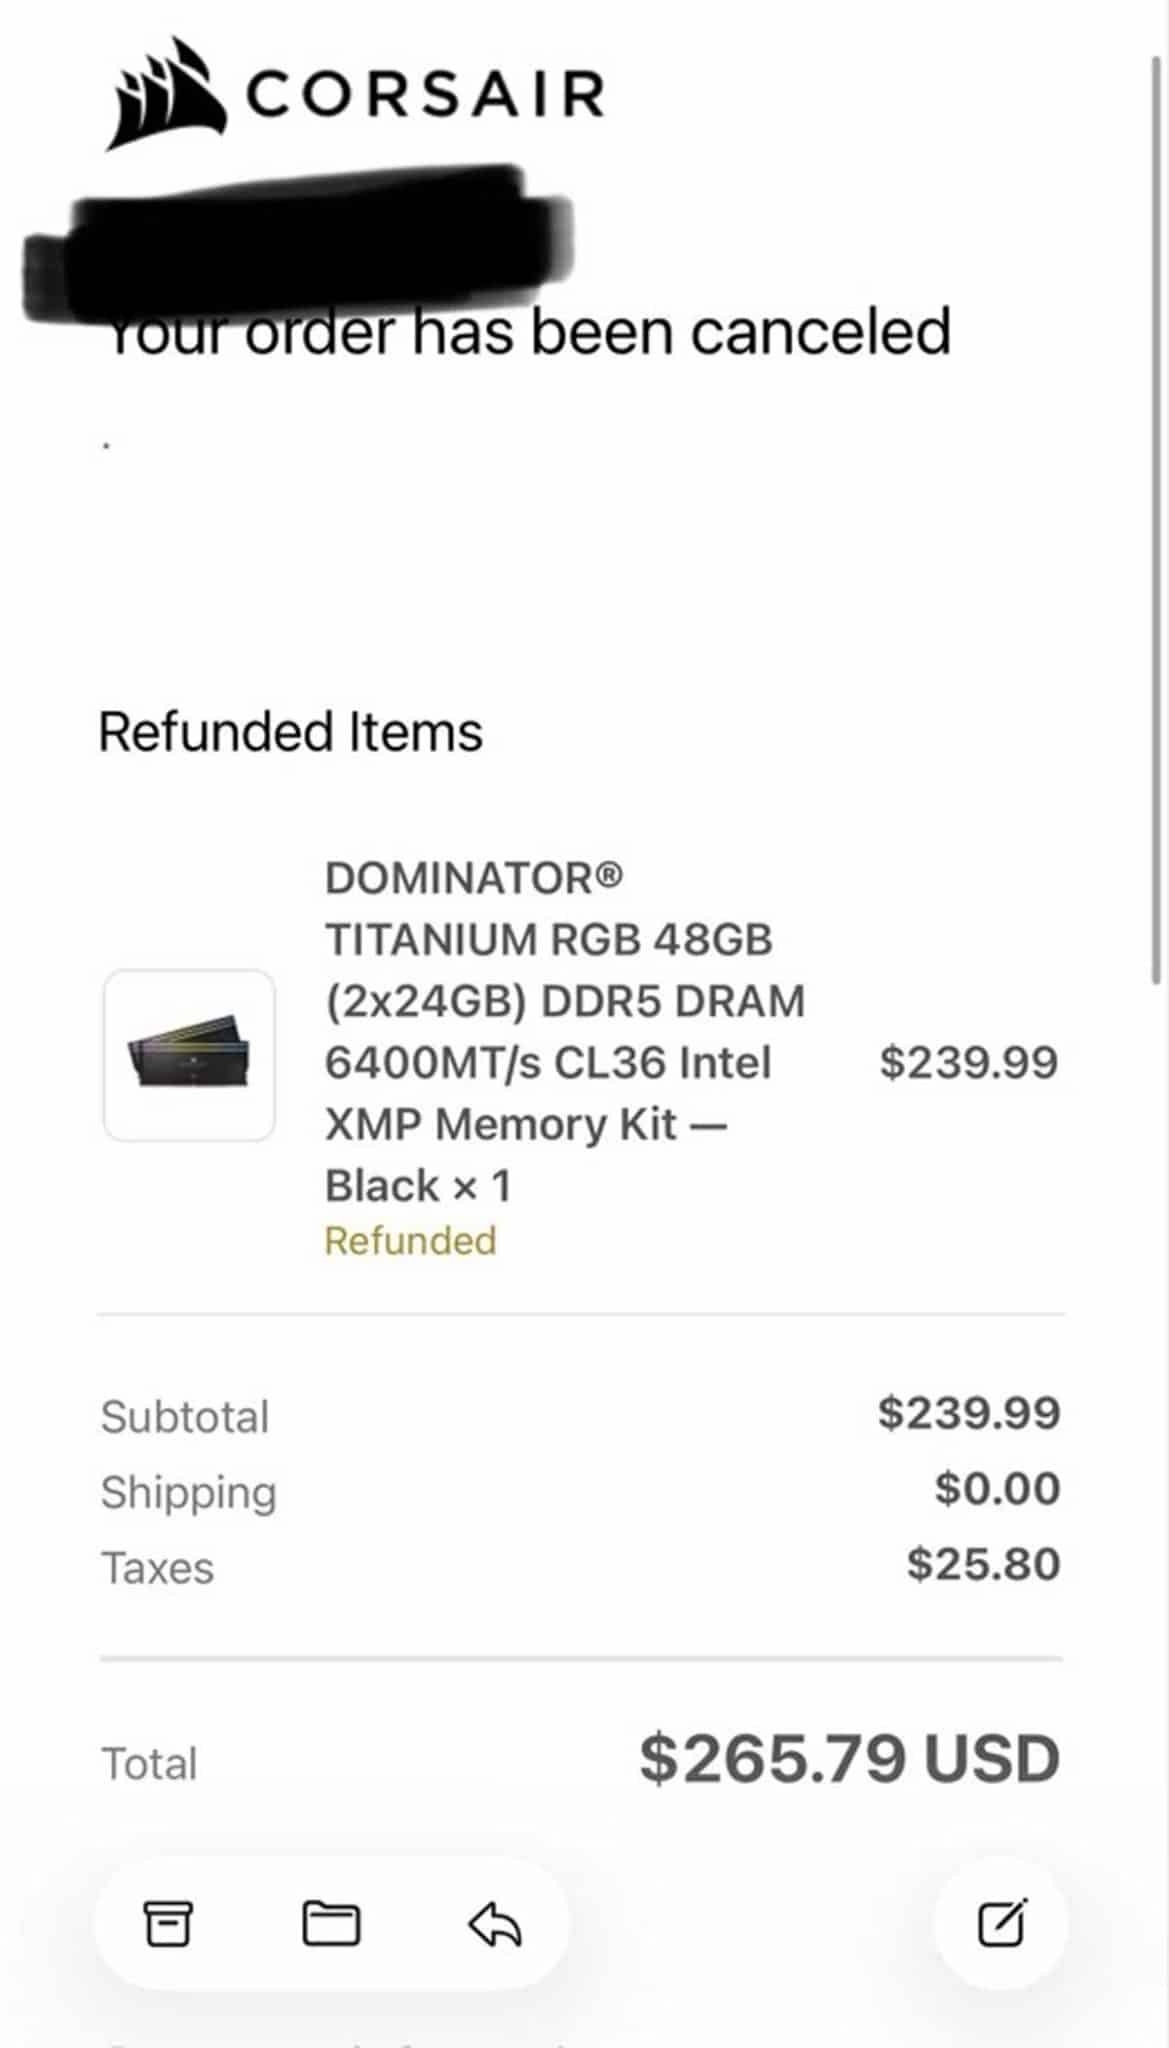Click the CORSAIR wordmark text
1169x2048 pixels.
tap(425, 95)
